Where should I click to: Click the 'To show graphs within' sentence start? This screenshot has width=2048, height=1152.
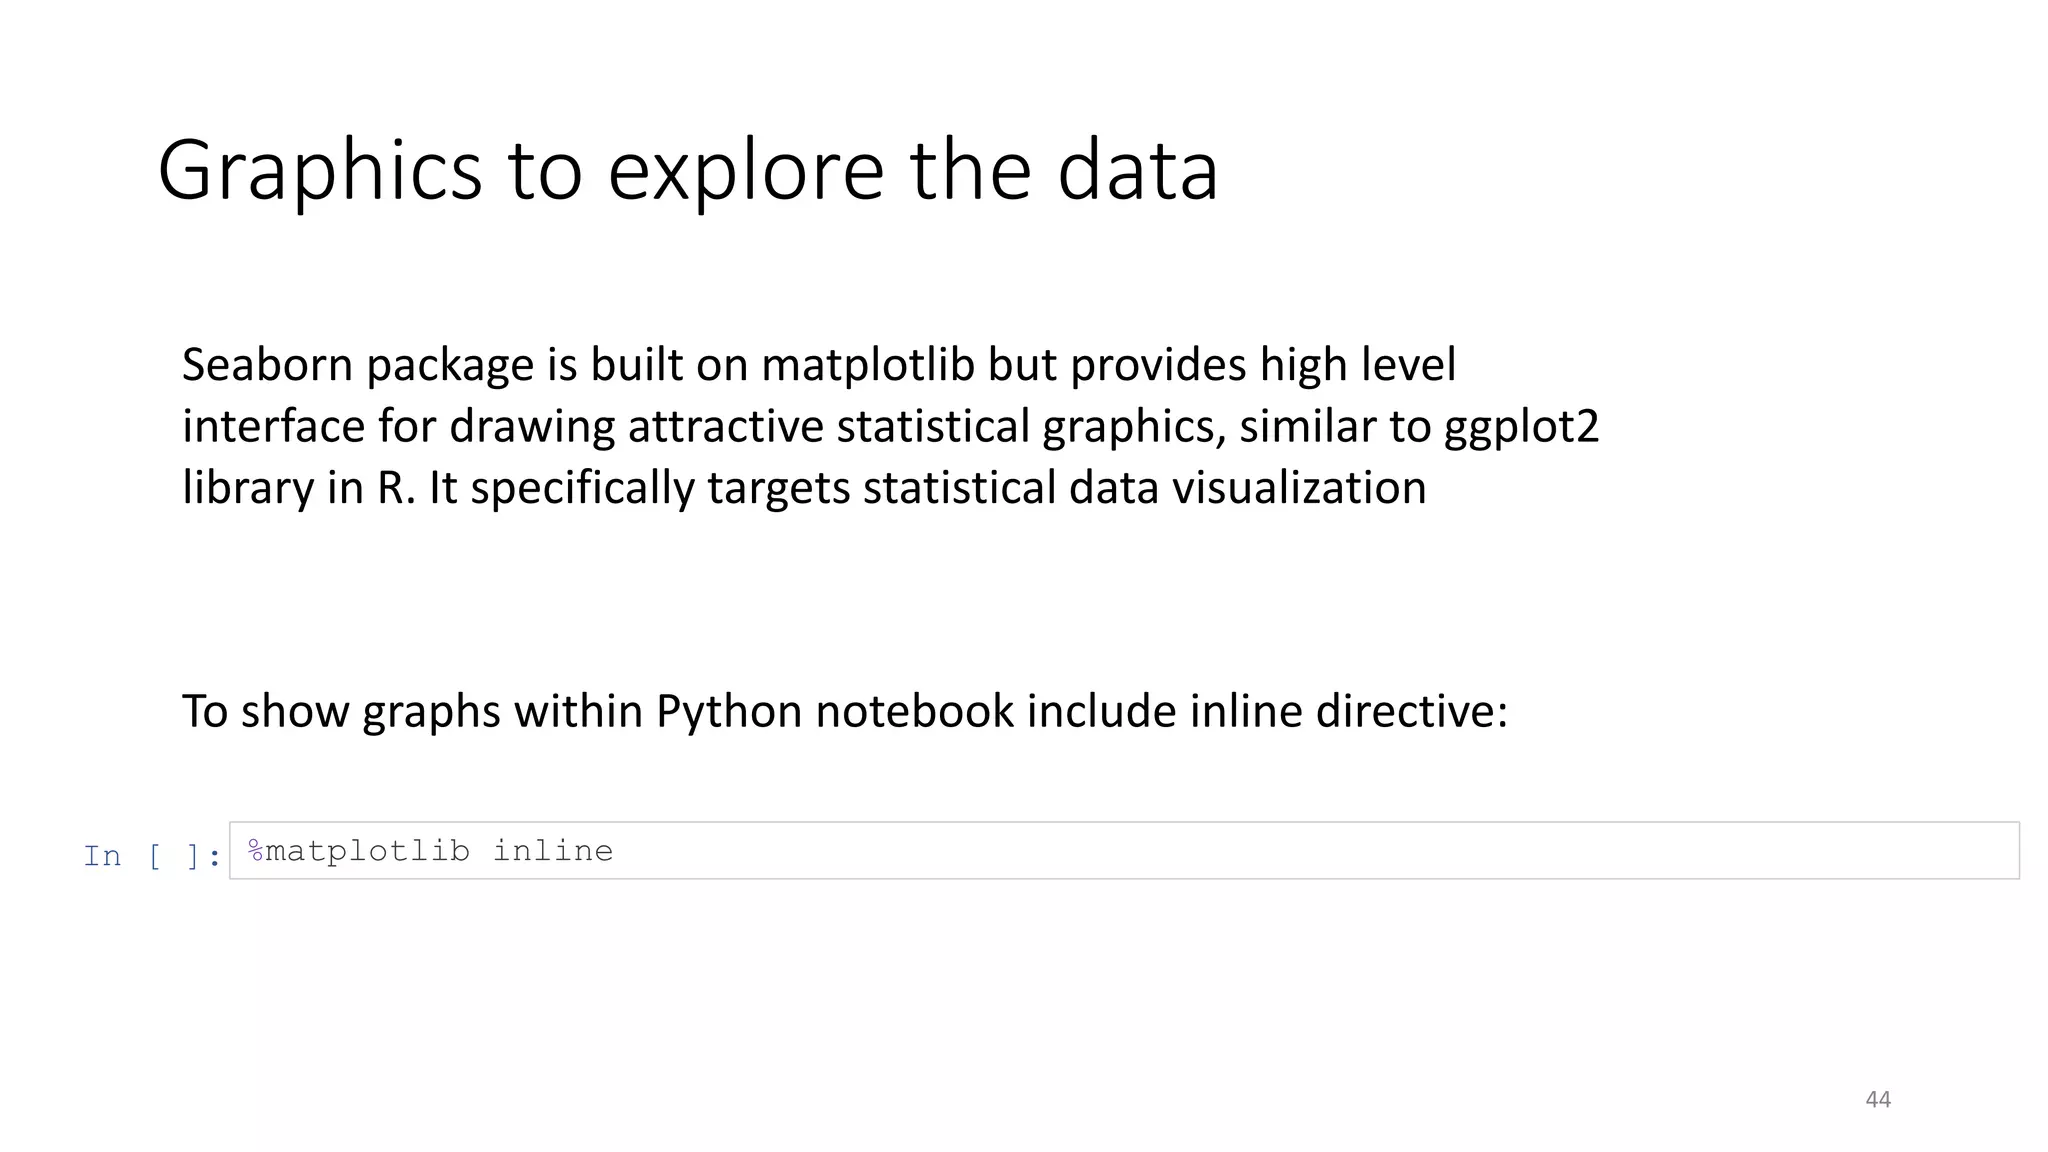[x=341, y=712]
